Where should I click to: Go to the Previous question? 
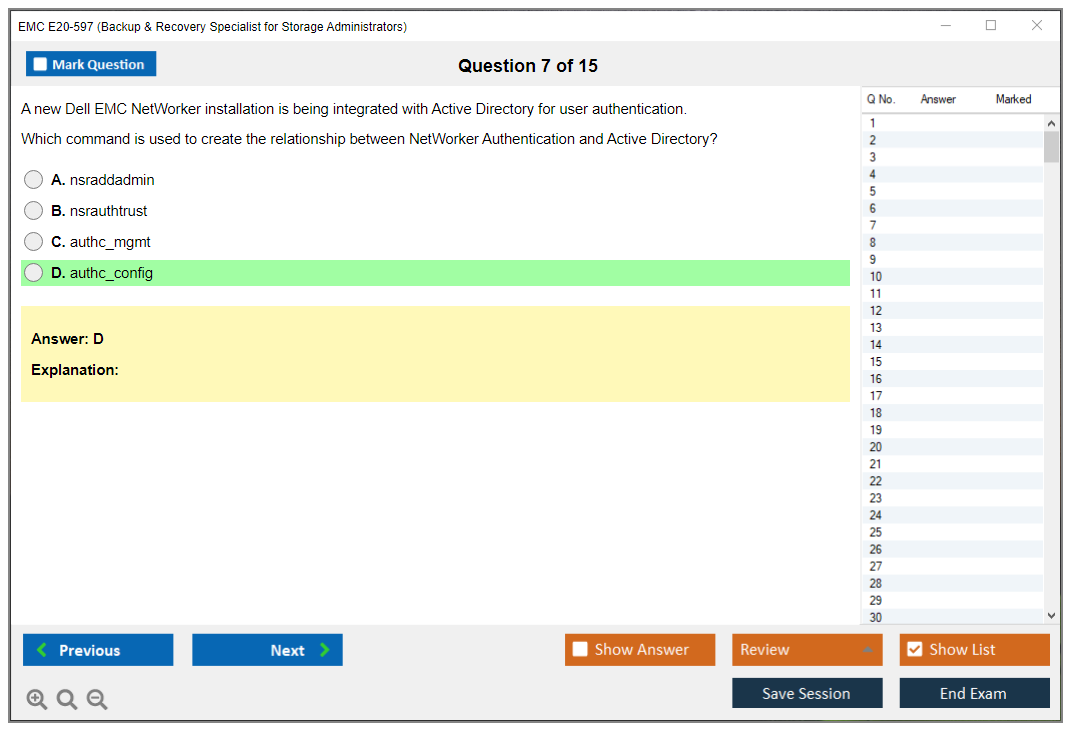click(98, 650)
